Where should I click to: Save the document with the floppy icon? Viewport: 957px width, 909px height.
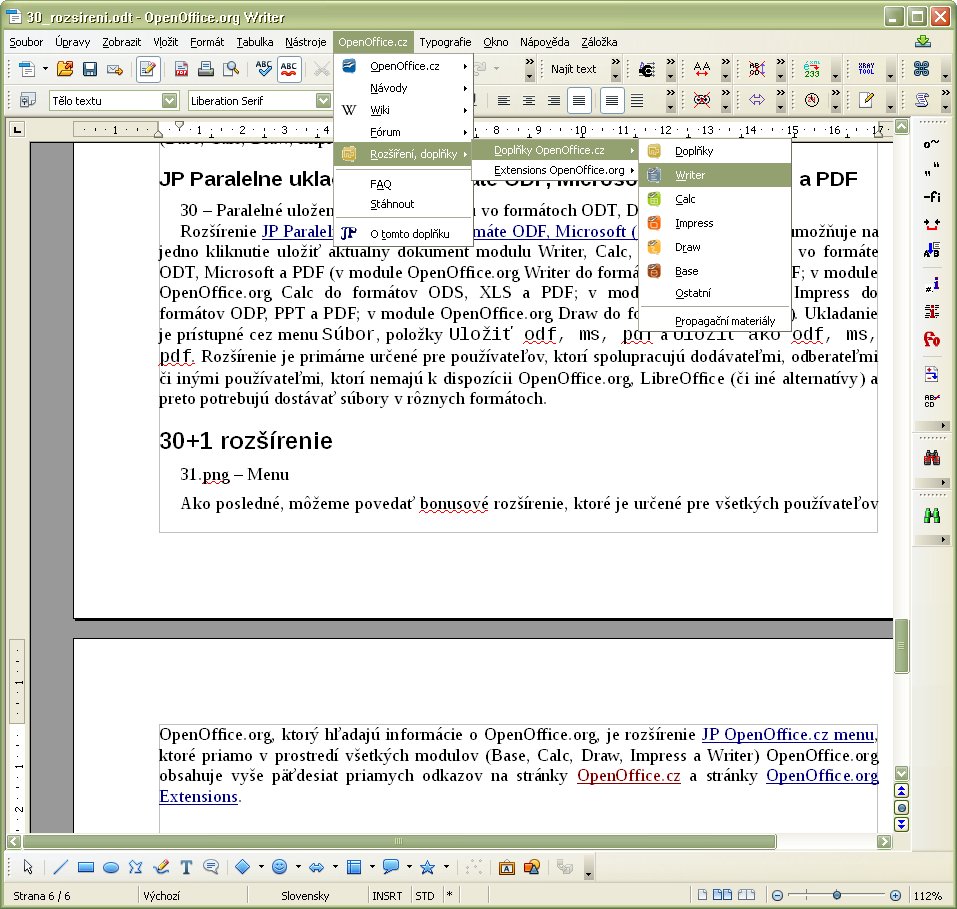[90, 69]
